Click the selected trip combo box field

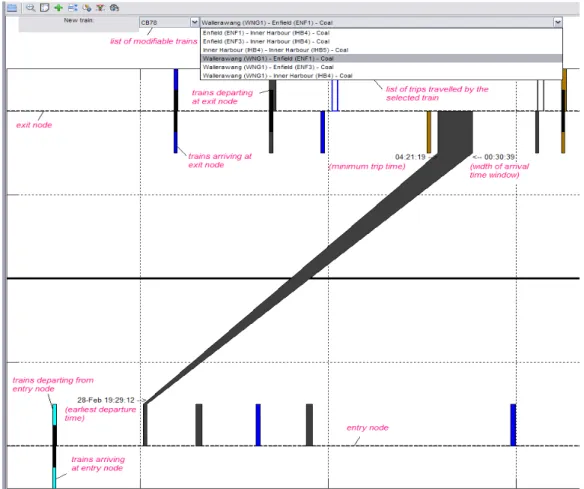(381, 22)
